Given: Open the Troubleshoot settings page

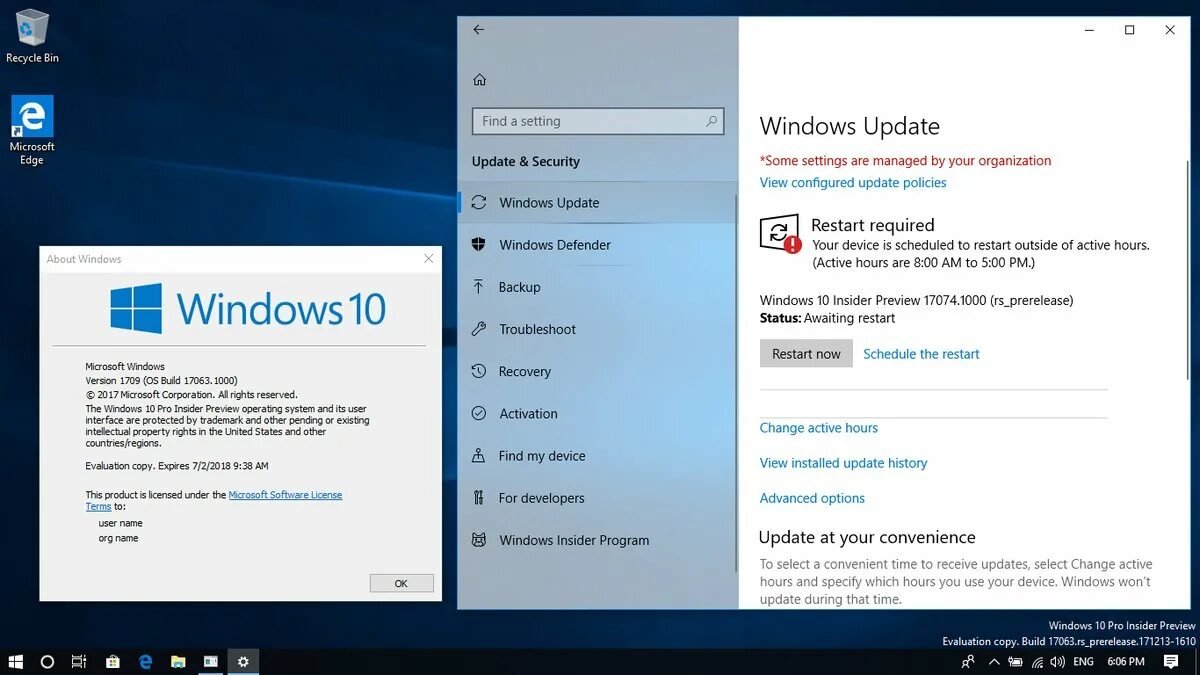Looking at the screenshot, I should pos(597,329).
